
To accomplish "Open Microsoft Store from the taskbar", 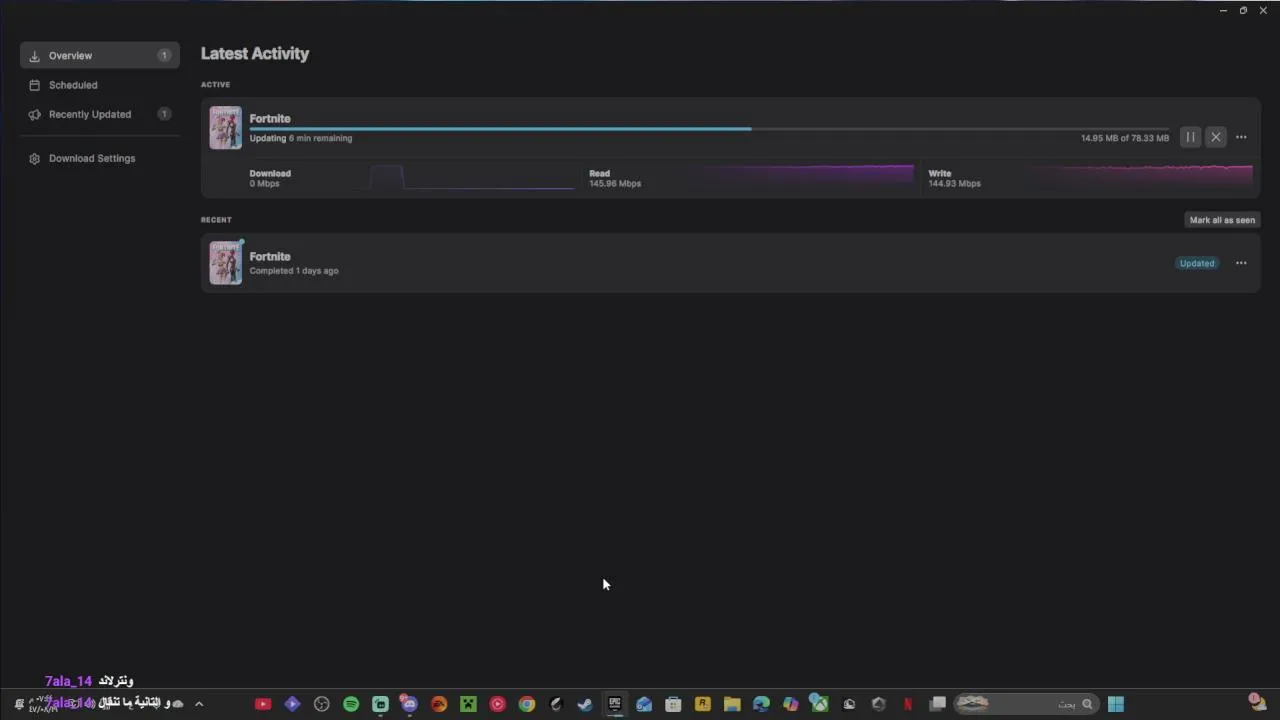I will click(673, 704).
